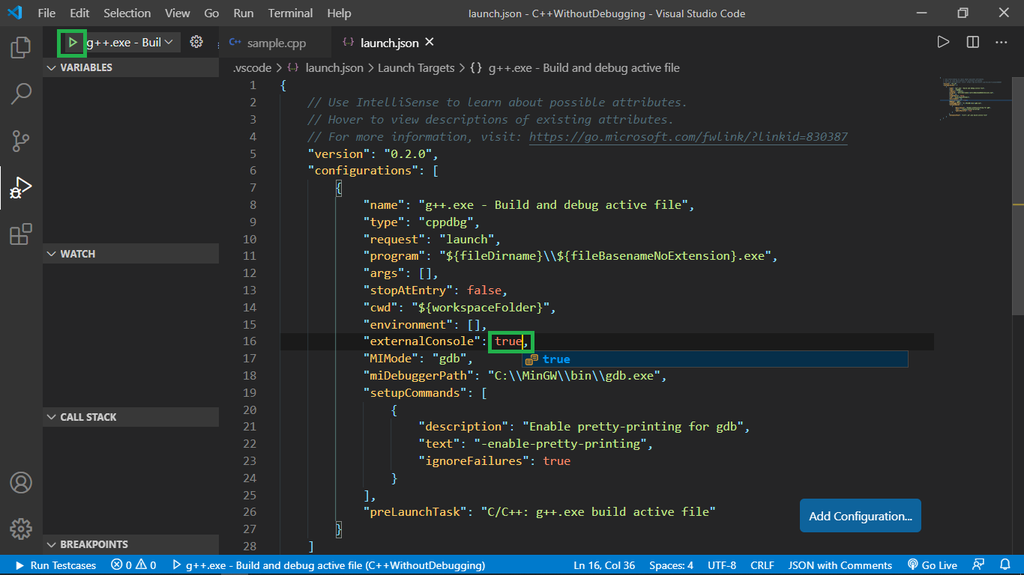Click launch.json in breadcrumb
The width and height of the screenshot is (1024, 575).
pos(334,68)
